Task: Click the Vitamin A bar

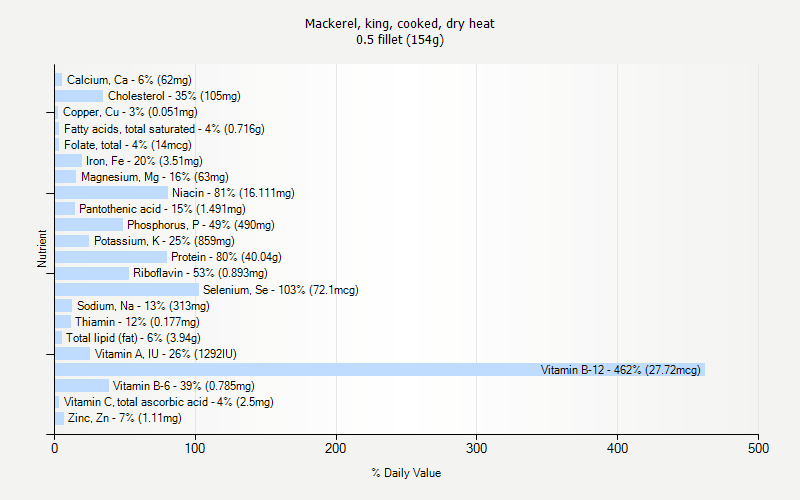Action: click(72, 354)
